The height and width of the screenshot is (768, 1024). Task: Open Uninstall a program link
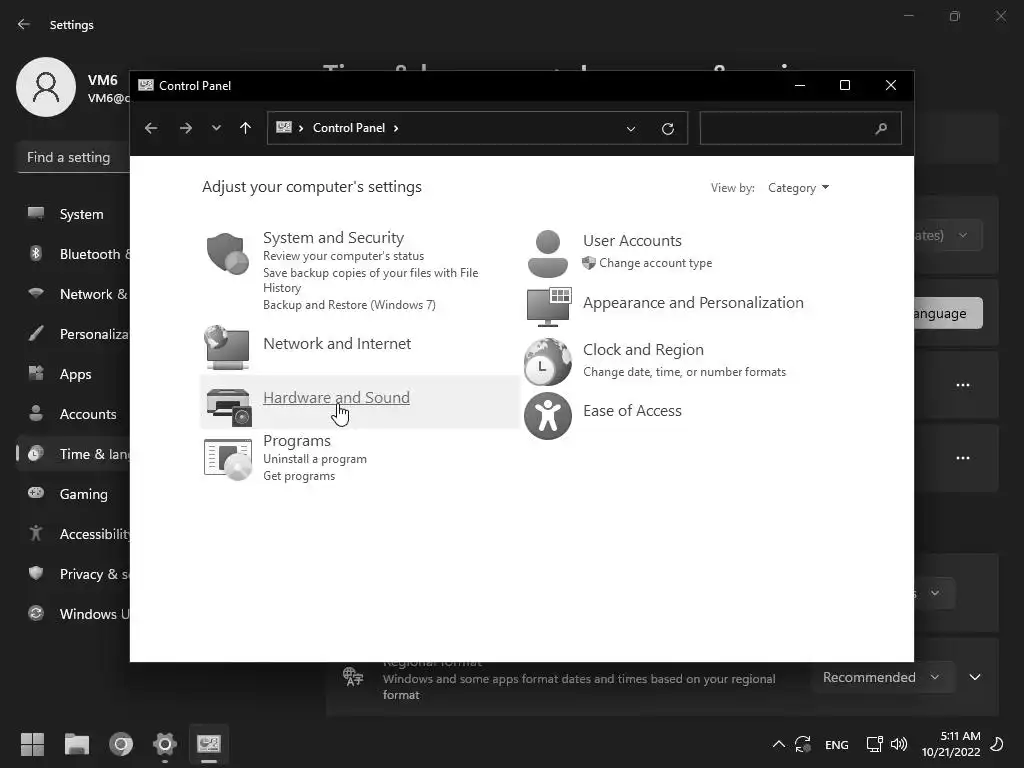point(315,459)
